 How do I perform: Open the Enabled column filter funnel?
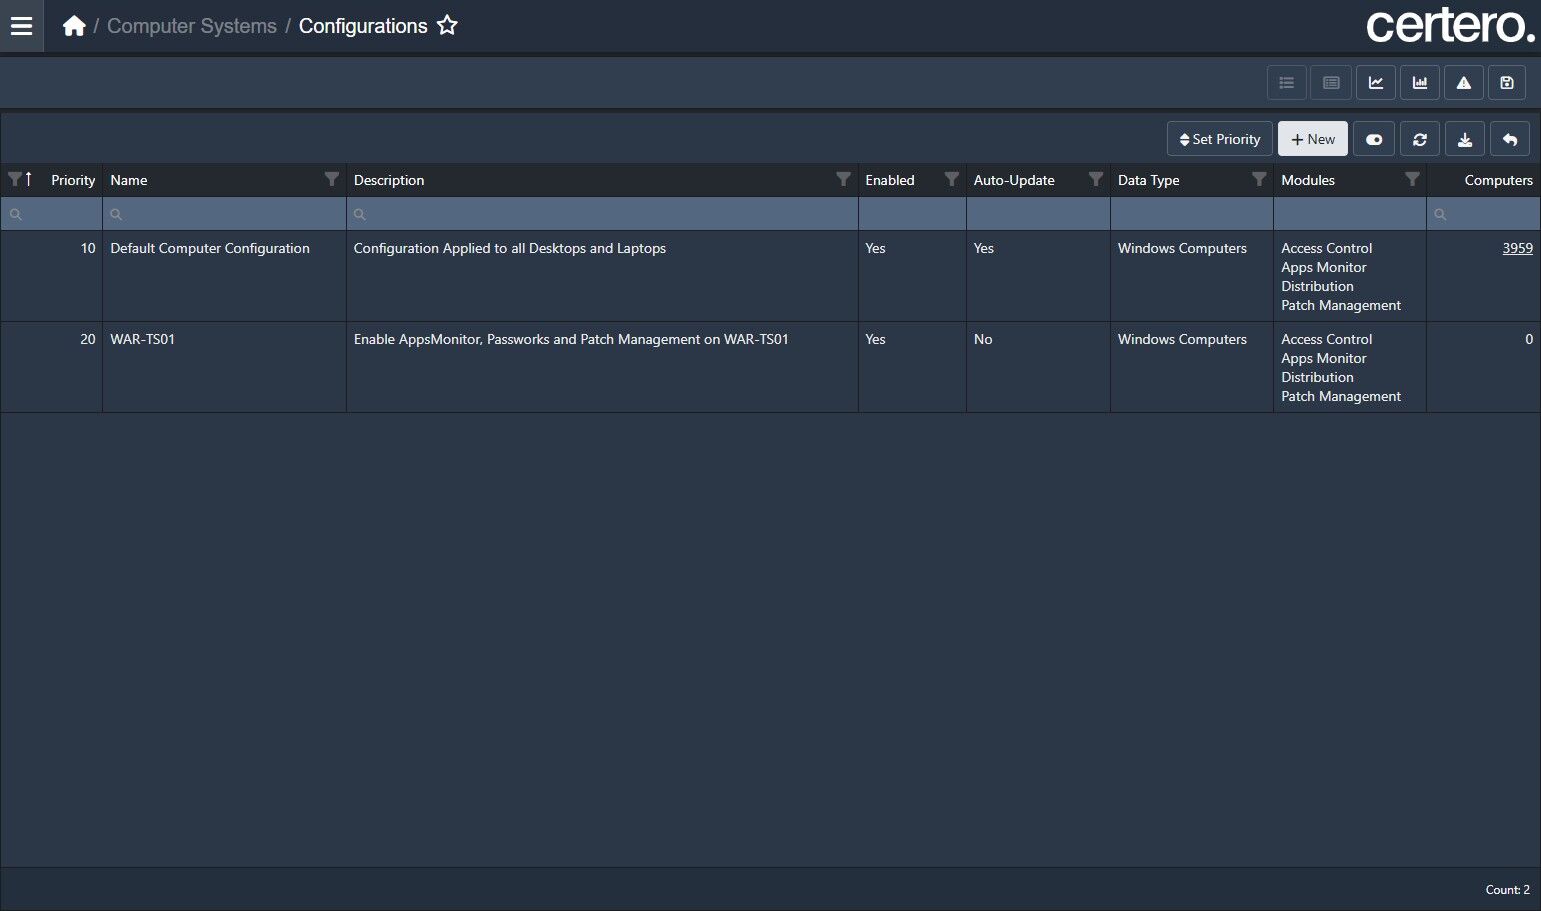tap(951, 179)
